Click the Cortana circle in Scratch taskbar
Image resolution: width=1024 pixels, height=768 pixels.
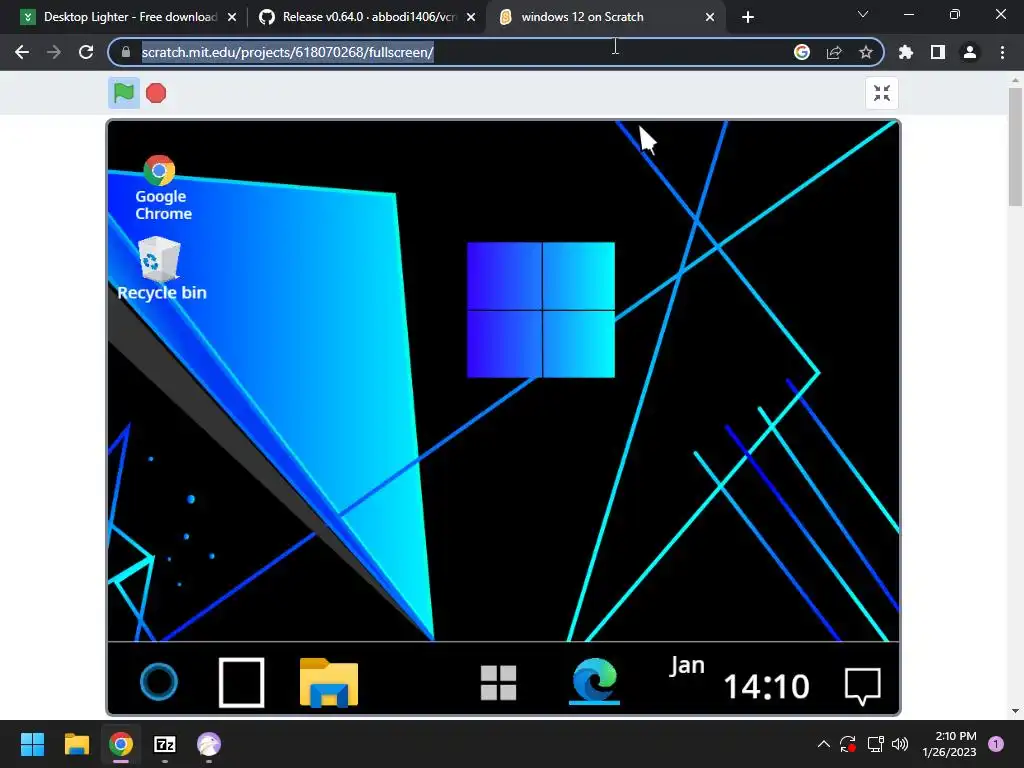click(x=159, y=682)
